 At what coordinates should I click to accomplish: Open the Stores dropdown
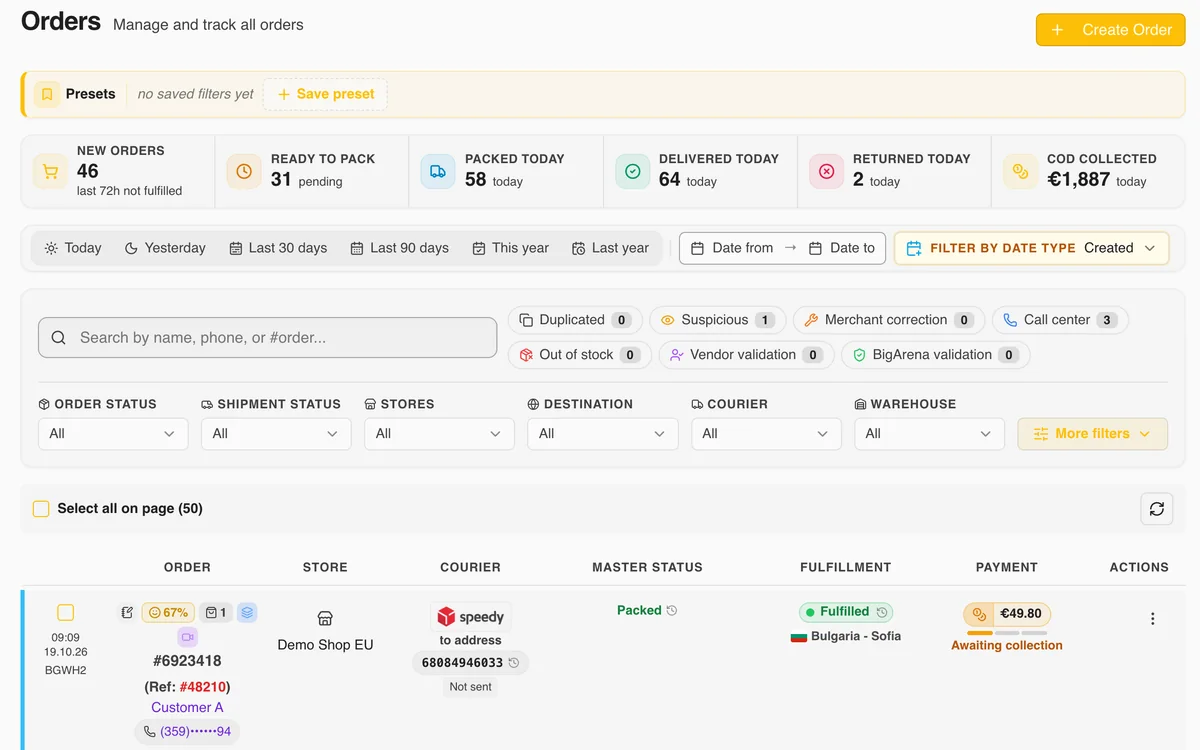coord(439,433)
